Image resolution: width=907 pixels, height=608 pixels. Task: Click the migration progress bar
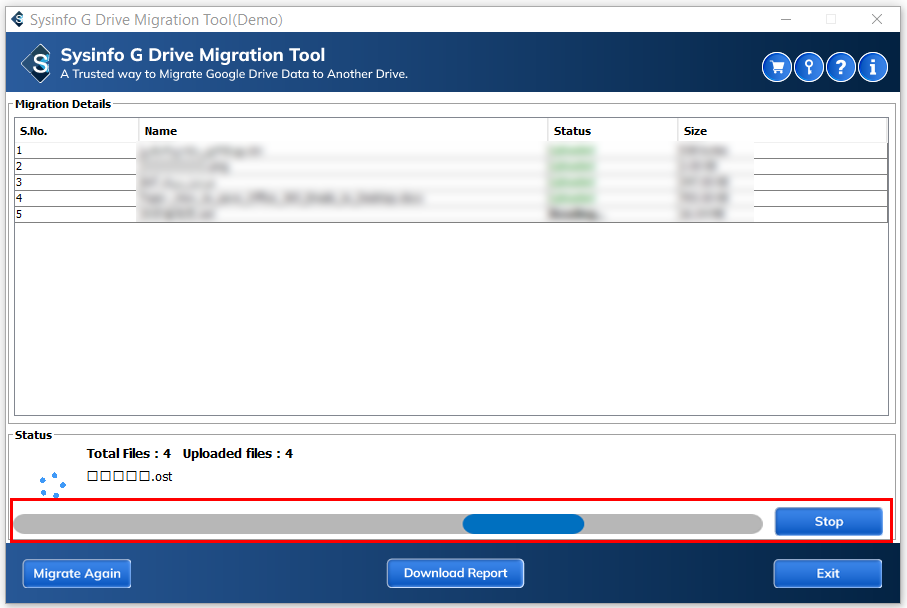click(388, 524)
